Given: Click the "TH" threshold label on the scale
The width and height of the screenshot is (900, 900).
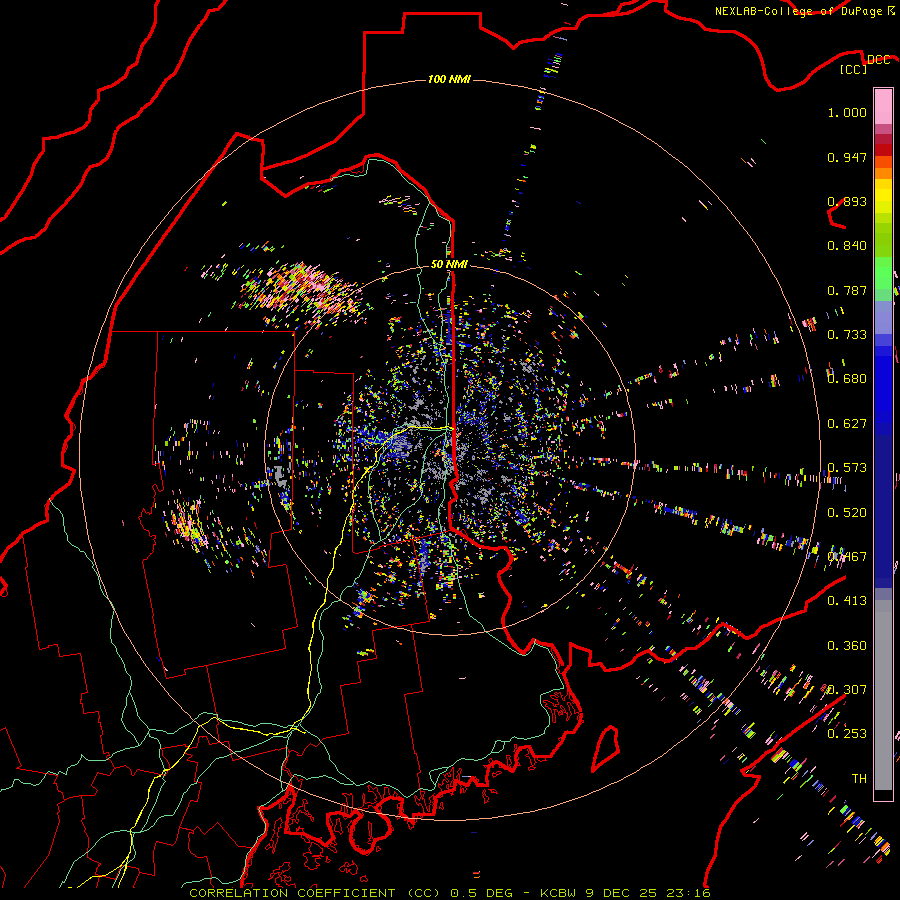Looking at the screenshot, I should tap(859, 779).
